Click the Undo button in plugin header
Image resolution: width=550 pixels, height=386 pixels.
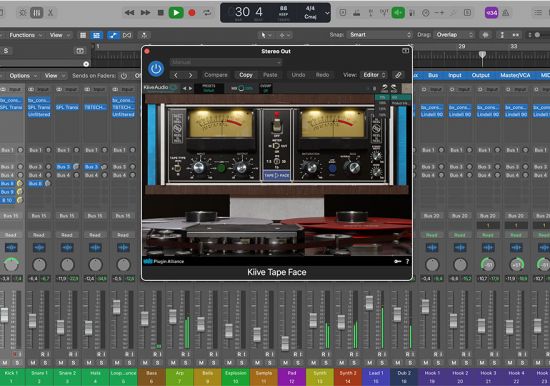(x=299, y=75)
